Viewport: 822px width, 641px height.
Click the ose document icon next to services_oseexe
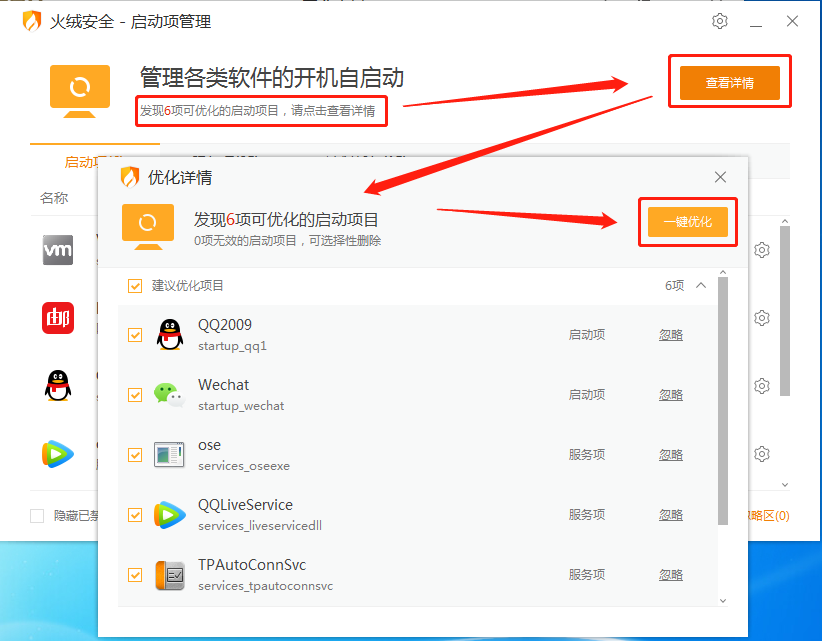coord(169,454)
